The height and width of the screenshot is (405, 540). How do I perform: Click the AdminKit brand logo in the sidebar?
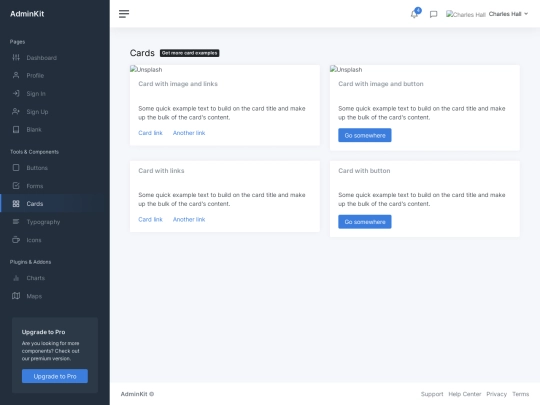click(x=27, y=14)
